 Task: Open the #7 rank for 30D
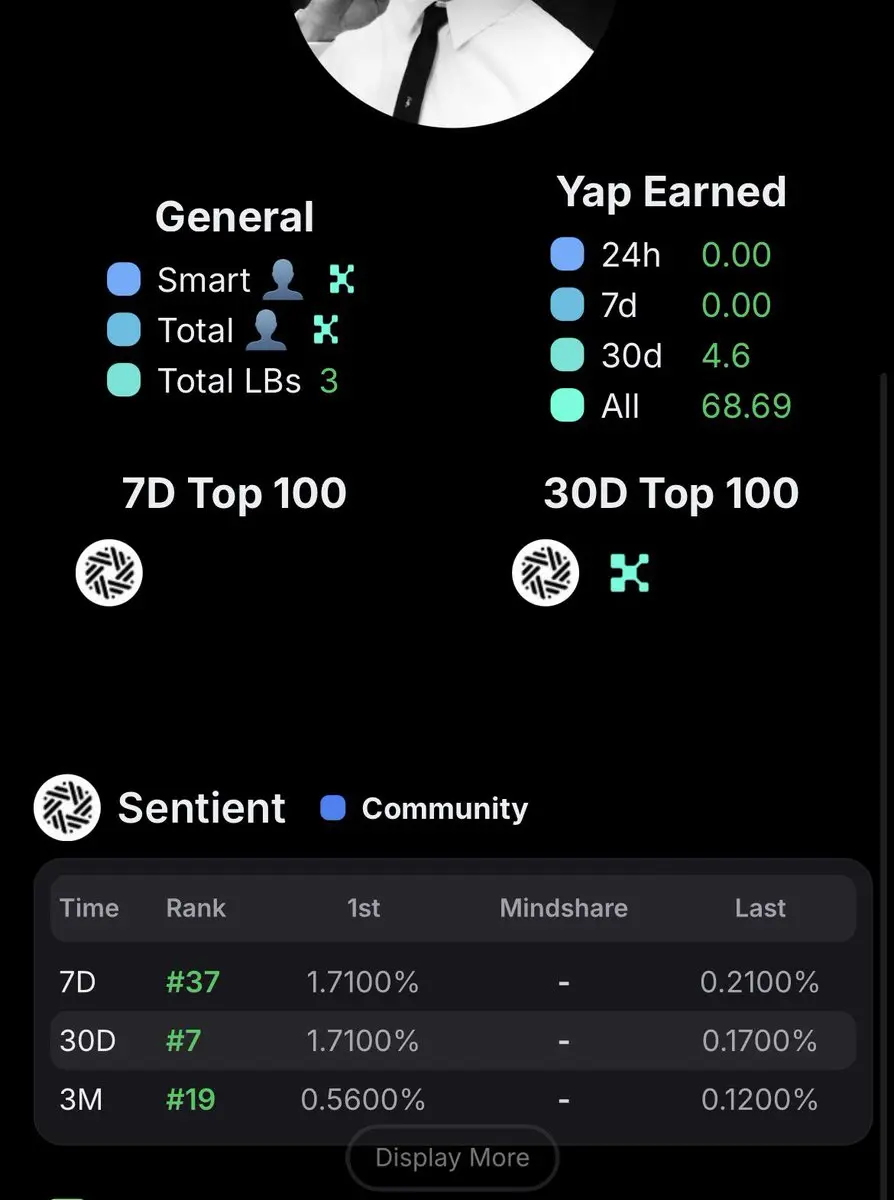tap(184, 1041)
